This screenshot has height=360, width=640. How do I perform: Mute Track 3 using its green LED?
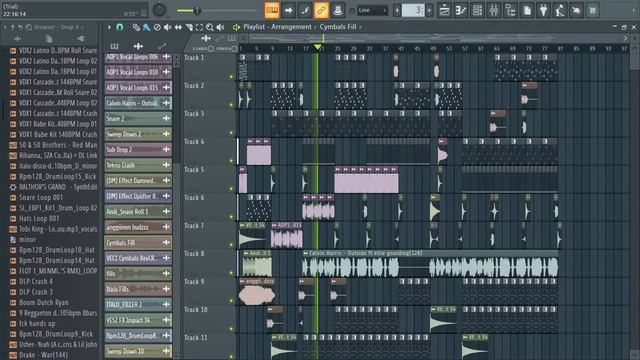pyautogui.click(x=231, y=133)
